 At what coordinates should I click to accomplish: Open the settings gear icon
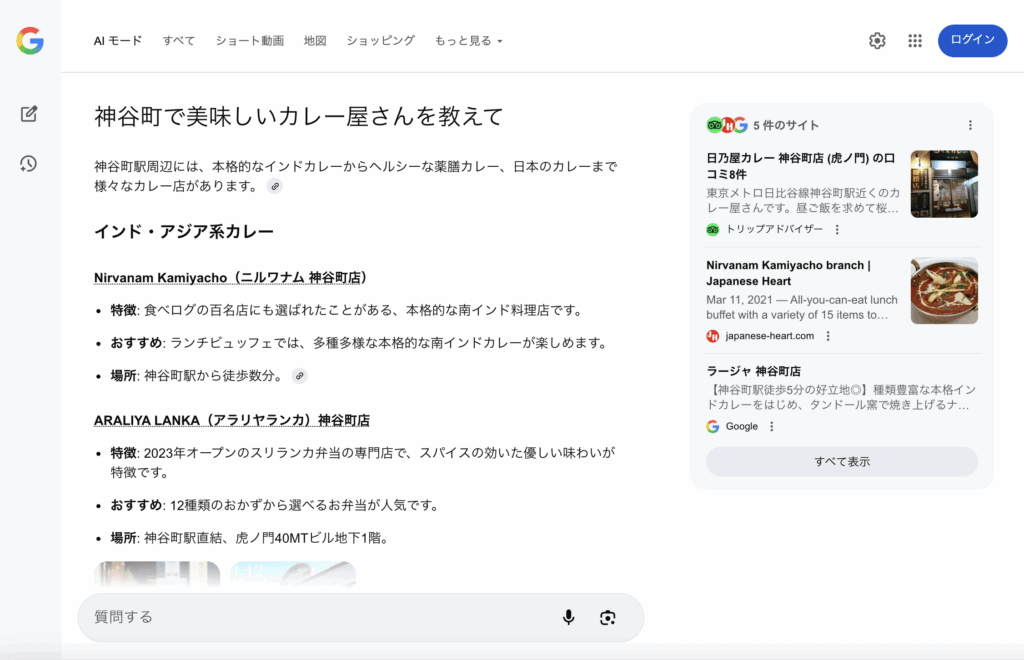877,41
